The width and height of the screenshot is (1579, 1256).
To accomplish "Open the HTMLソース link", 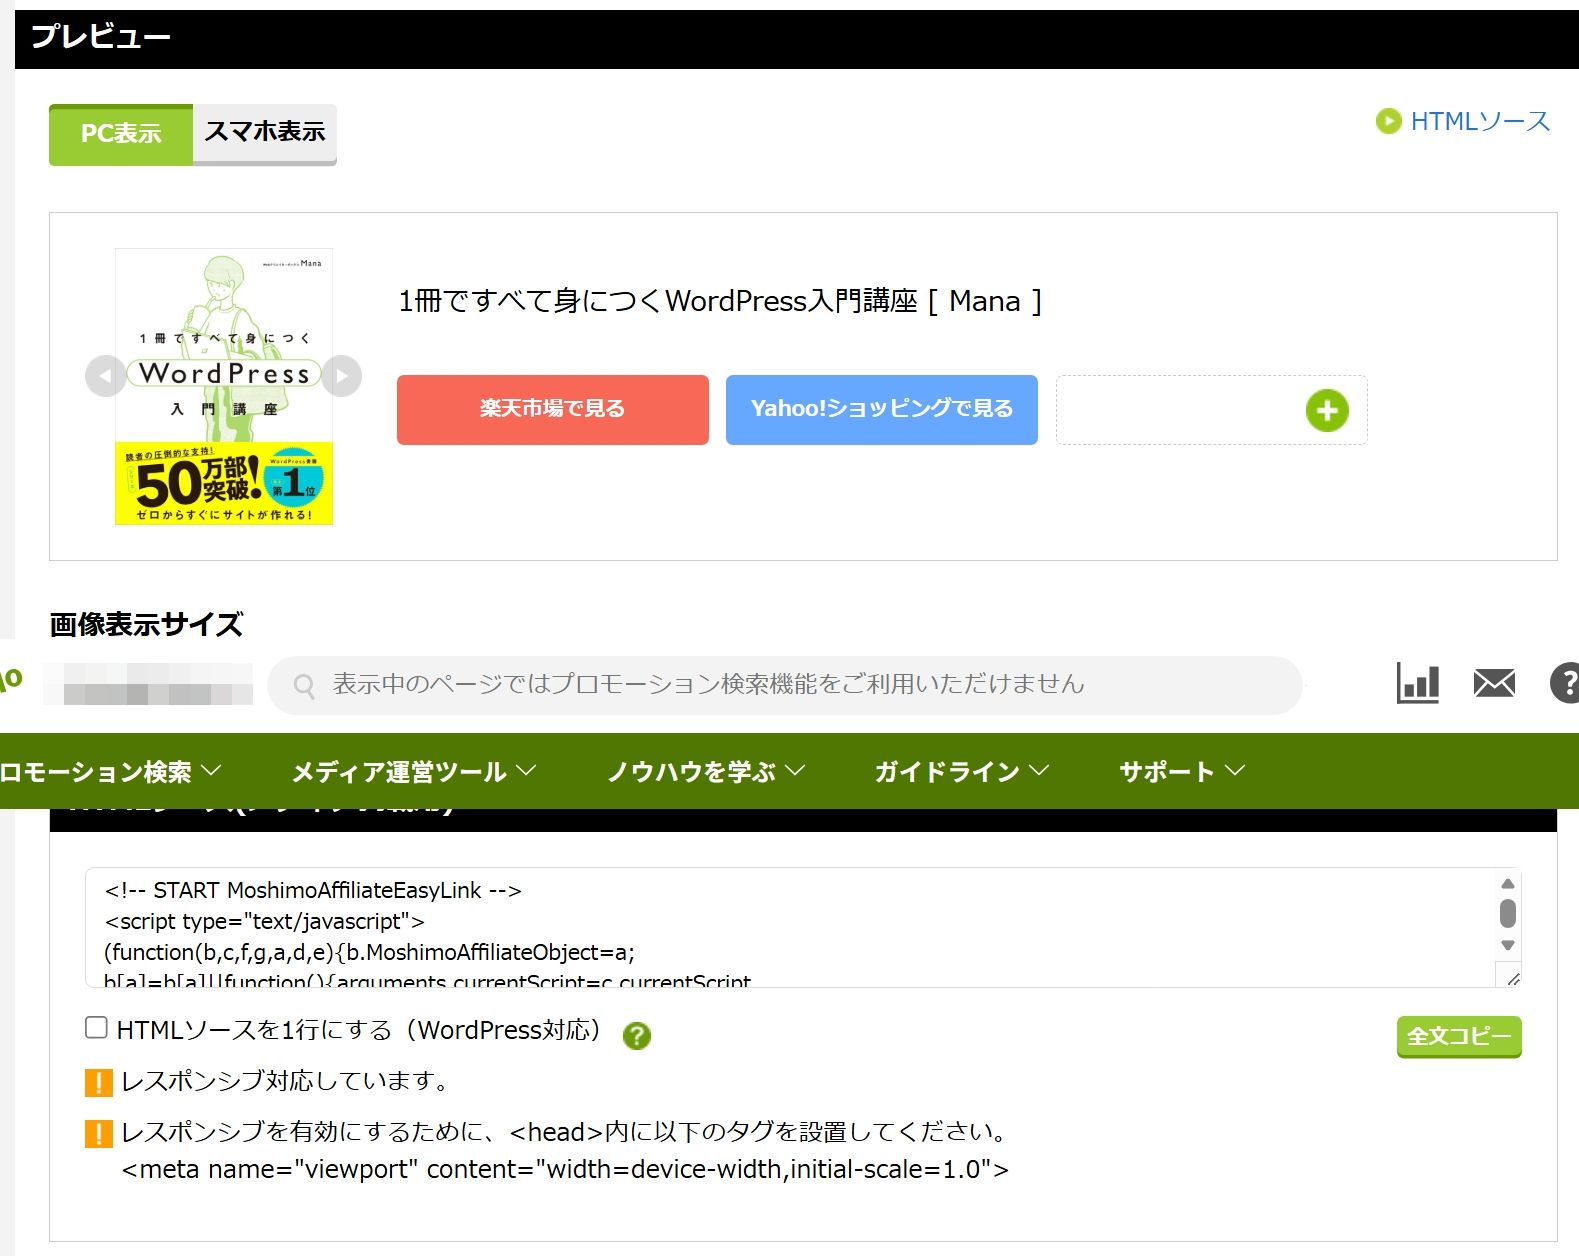I will point(1480,122).
